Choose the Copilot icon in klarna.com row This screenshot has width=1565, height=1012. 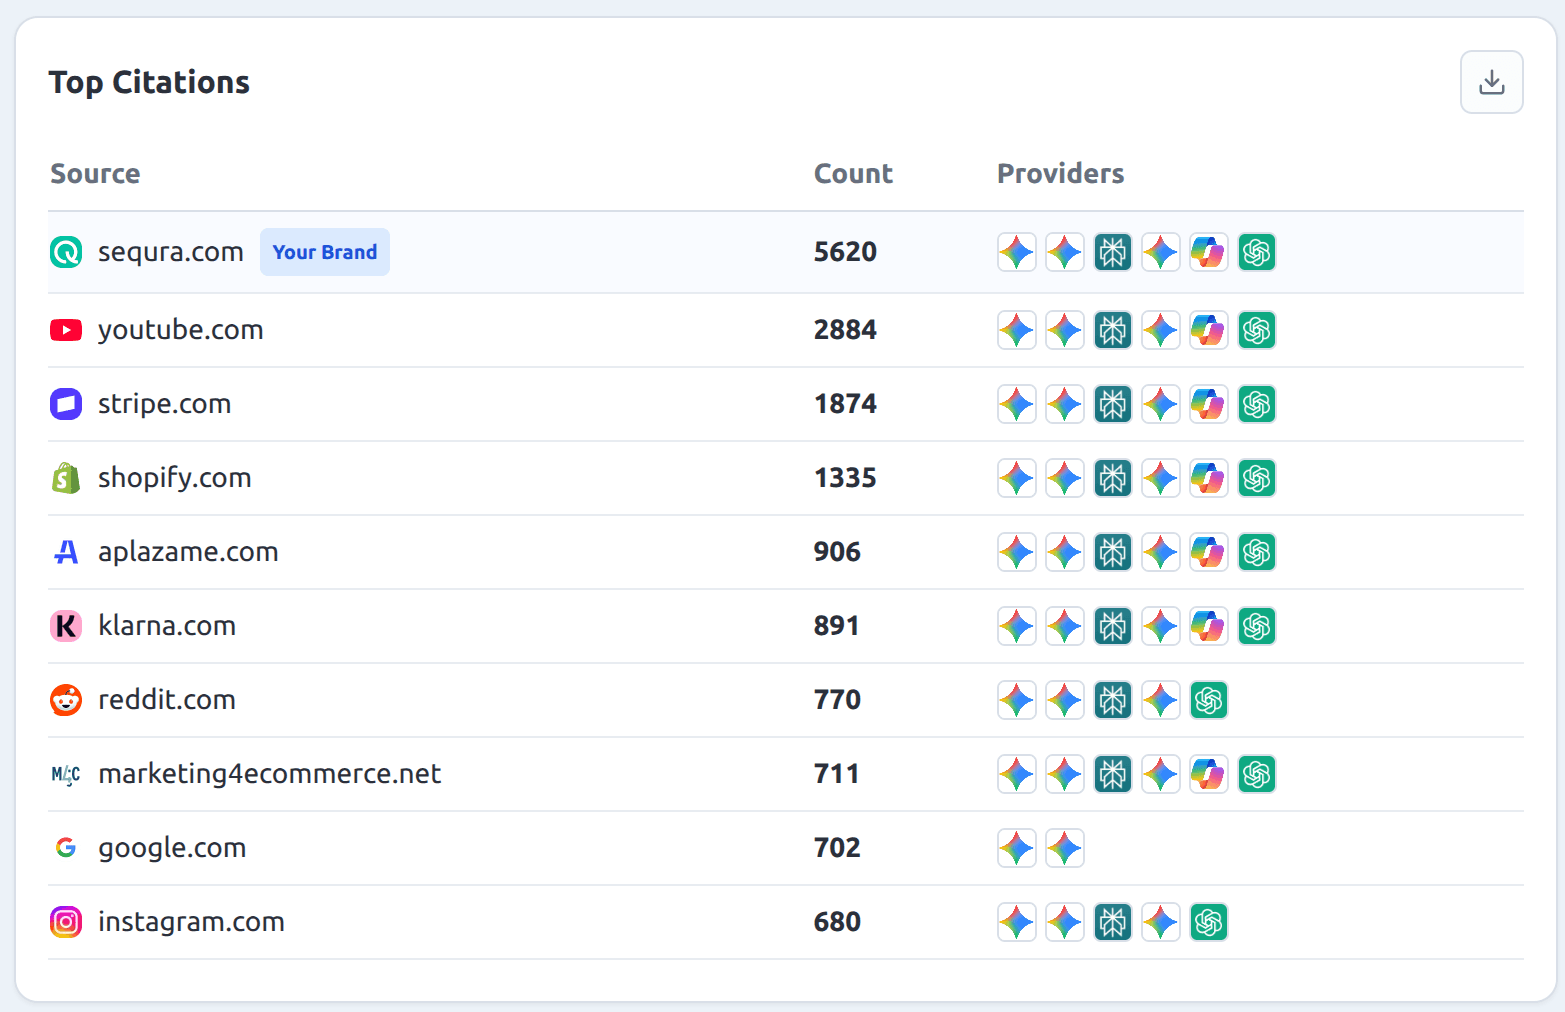(x=1209, y=626)
